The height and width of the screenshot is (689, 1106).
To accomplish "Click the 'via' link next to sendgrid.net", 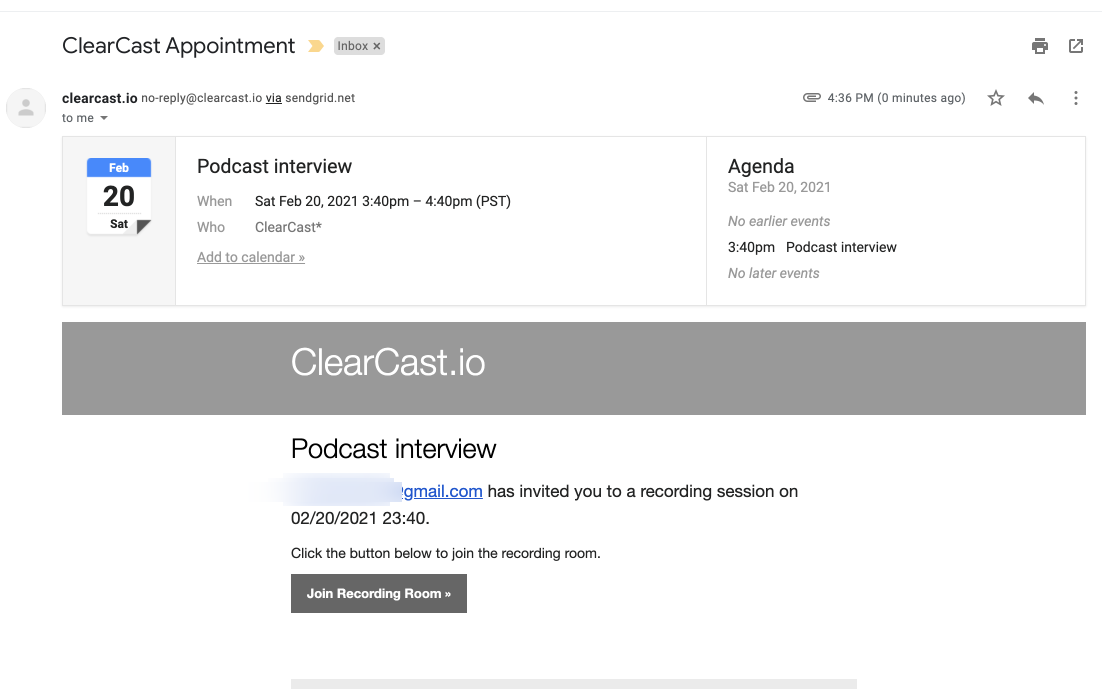I will pyautogui.click(x=274, y=98).
